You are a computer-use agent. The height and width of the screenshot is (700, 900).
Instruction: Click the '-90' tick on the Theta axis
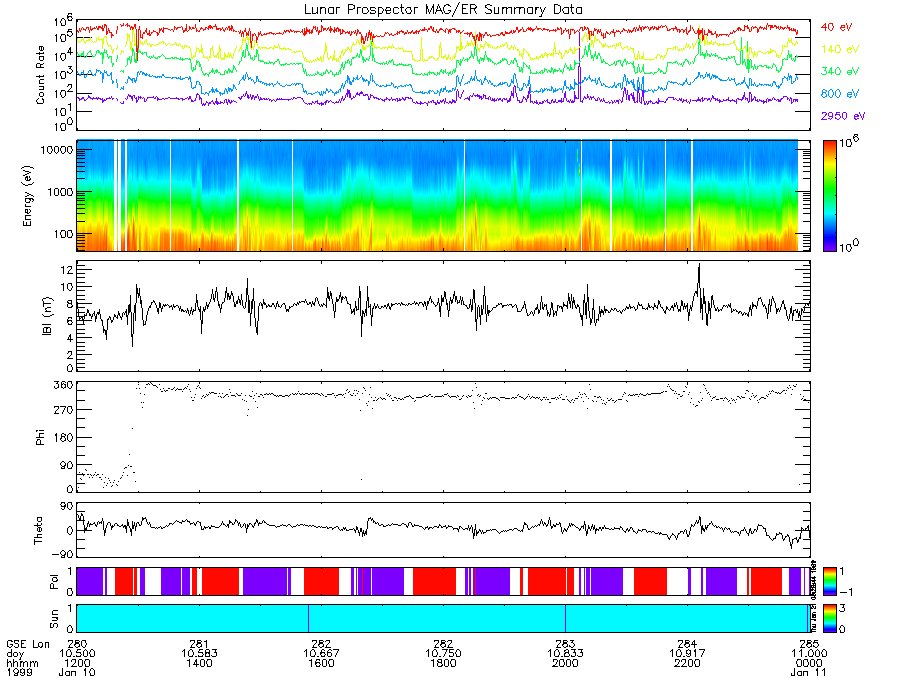tap(62, 554)
